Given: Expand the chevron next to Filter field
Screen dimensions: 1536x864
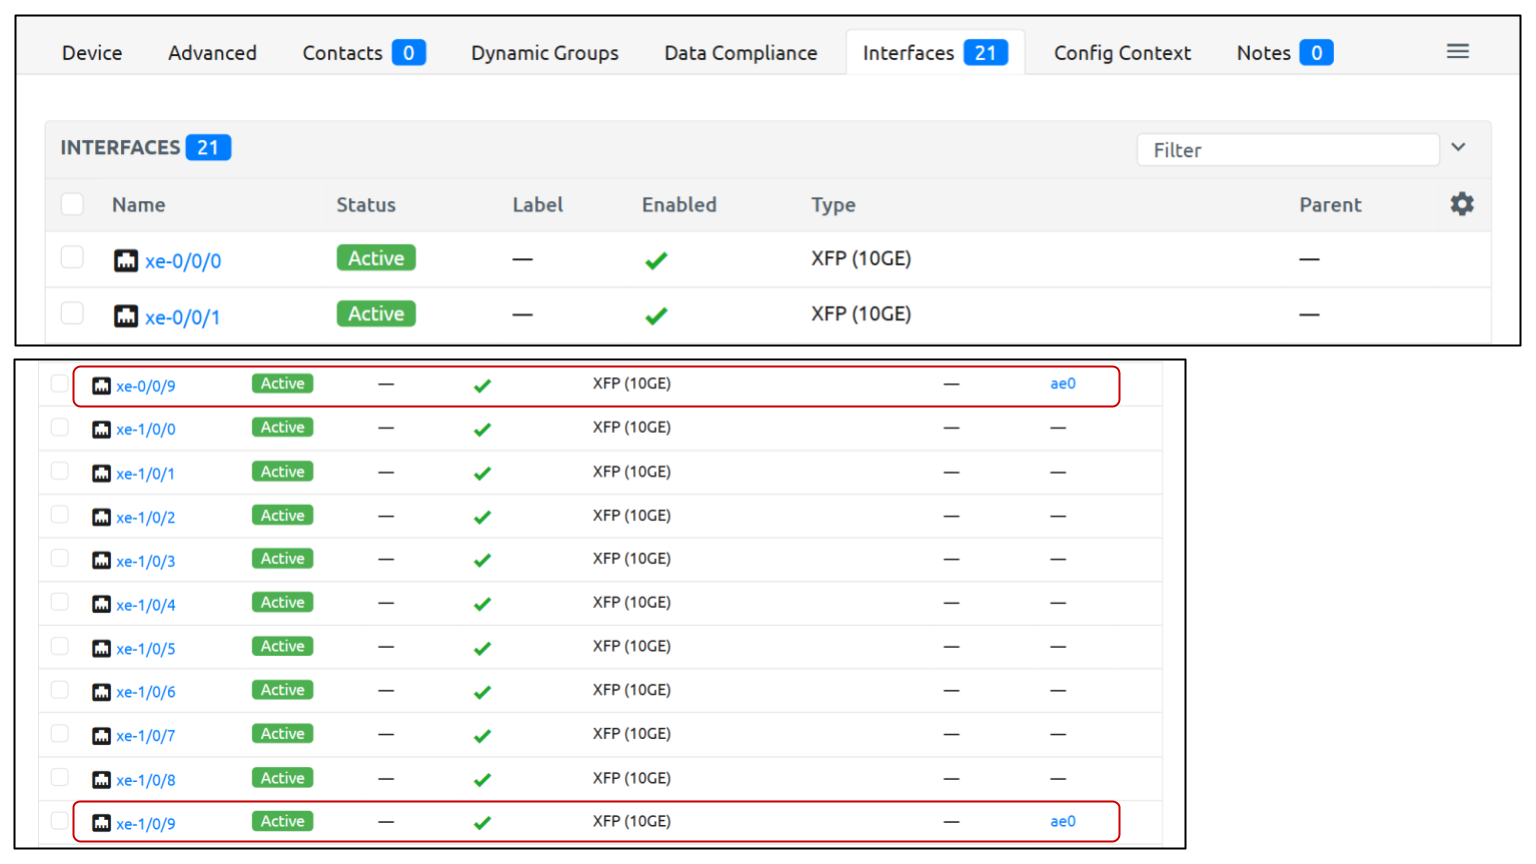Looking at the screenshot, I should coord(1458,148).
